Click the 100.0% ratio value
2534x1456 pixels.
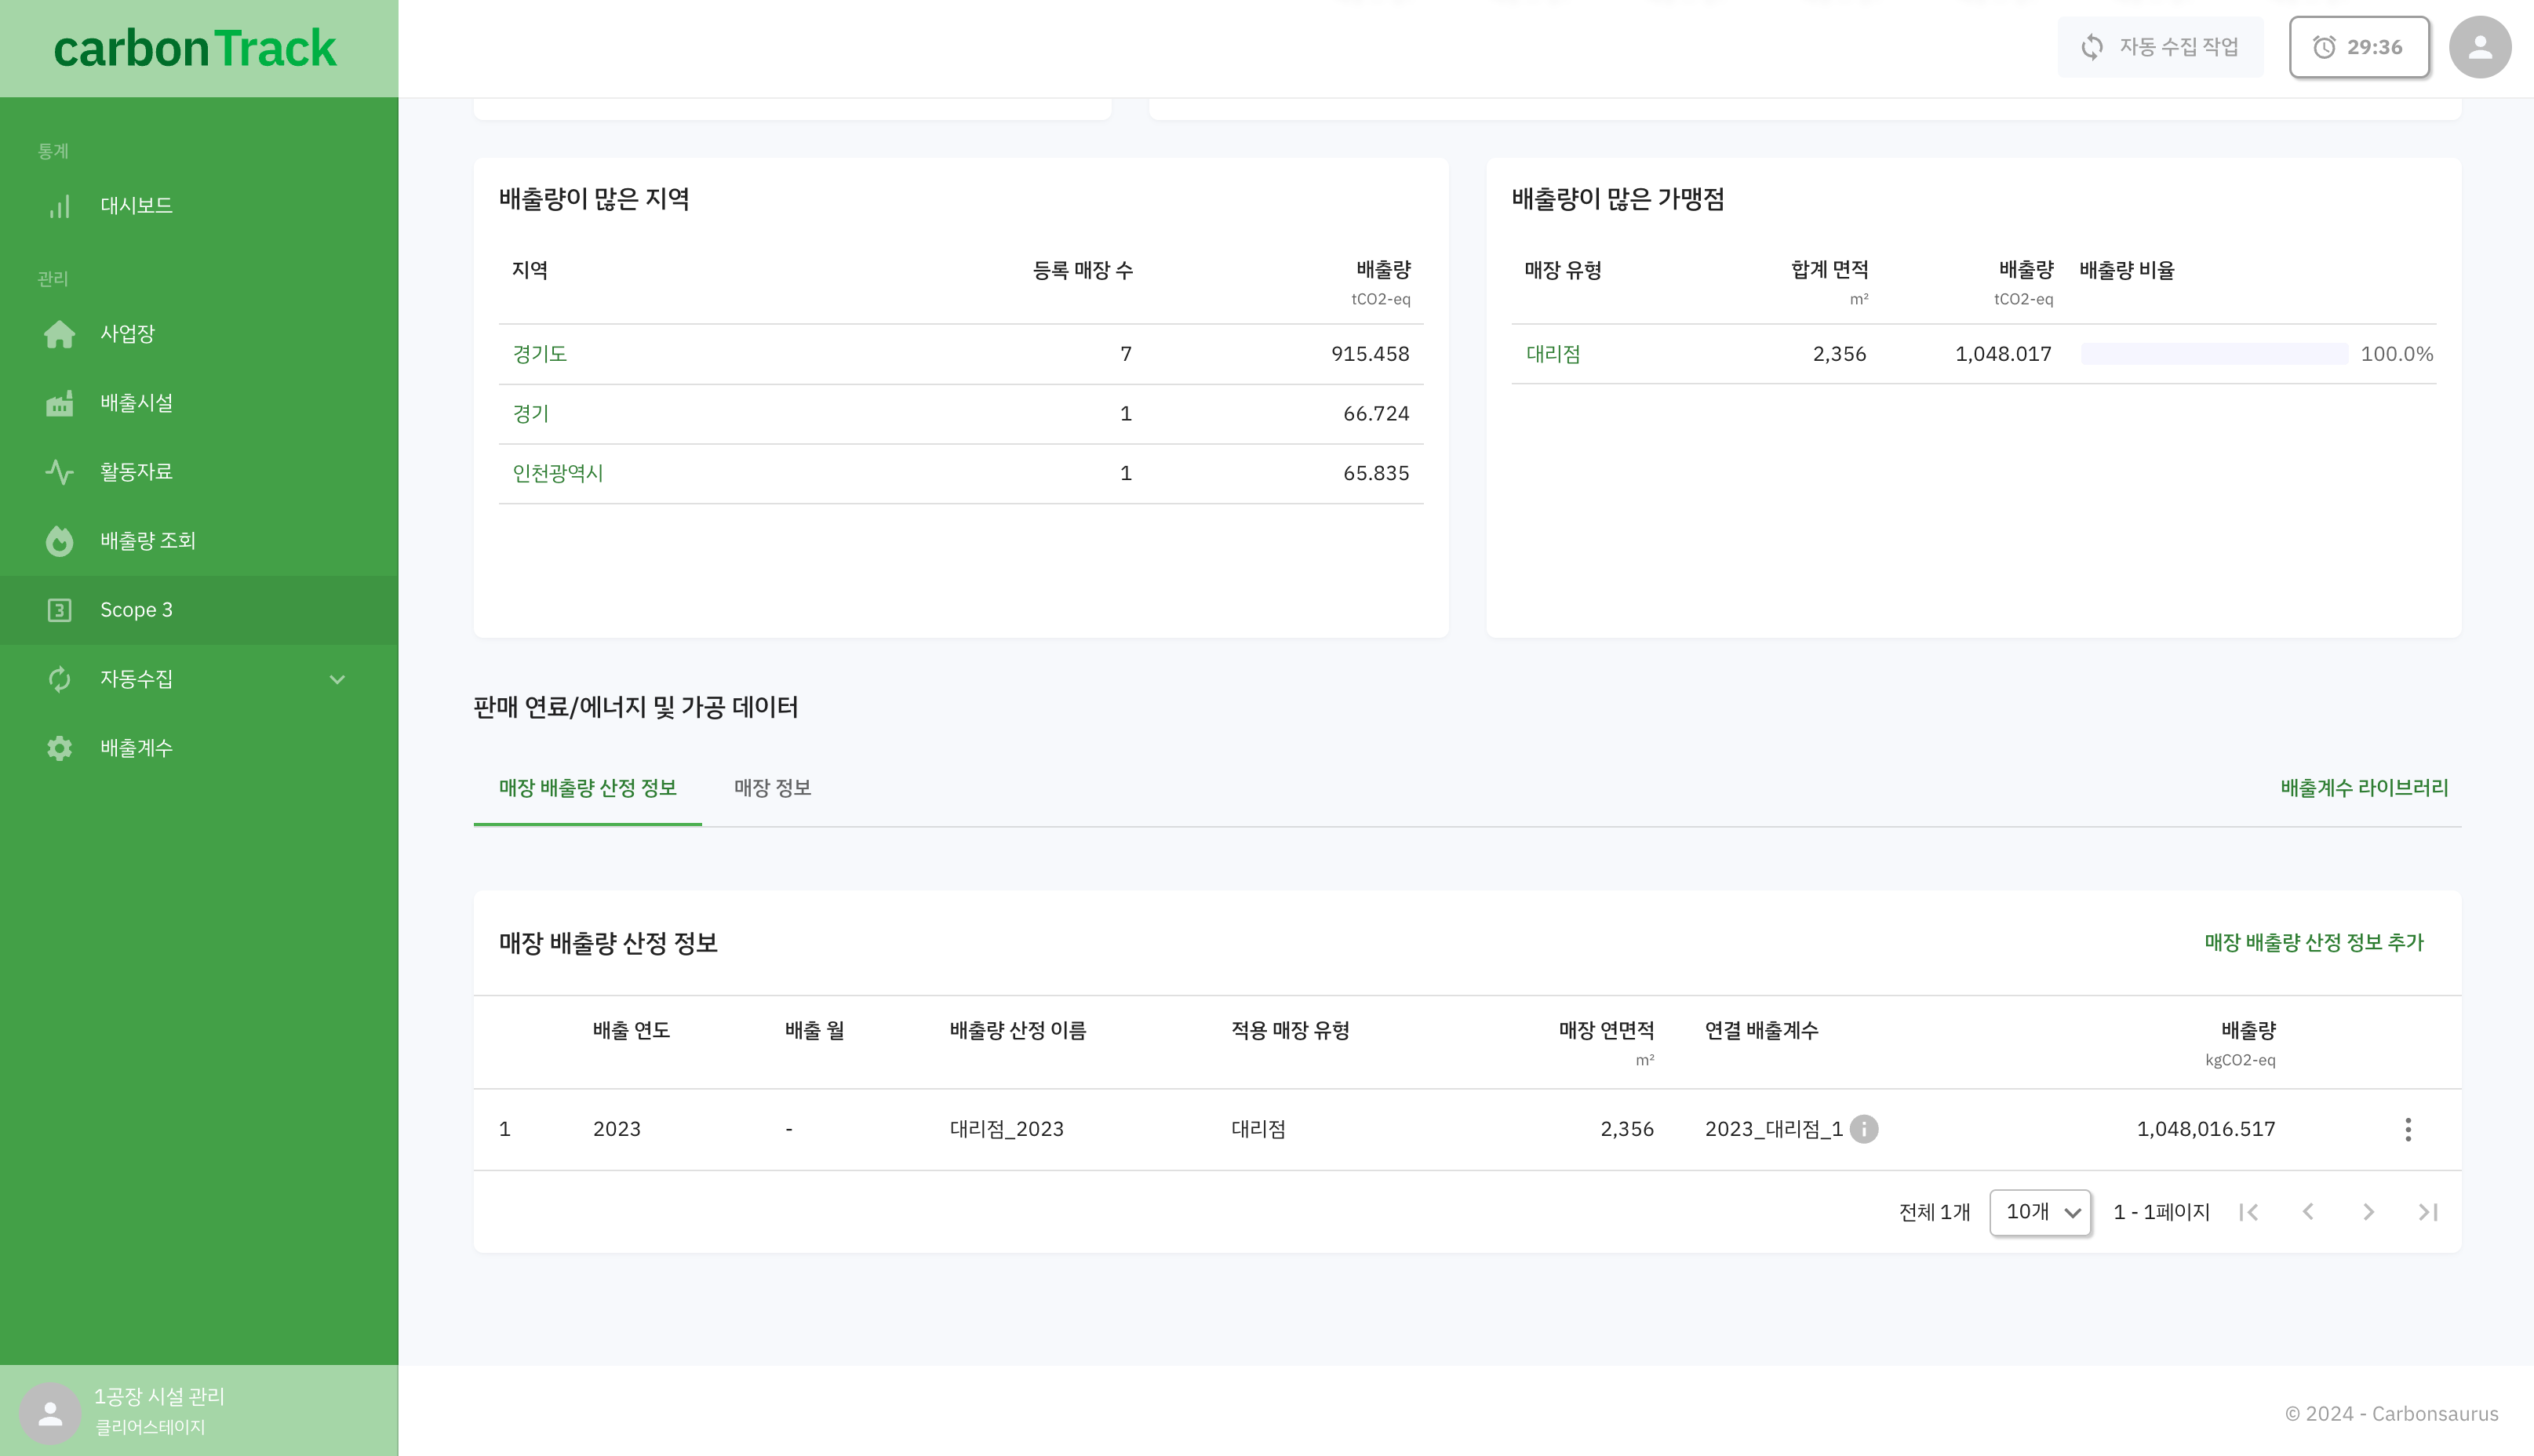tap(2397, 354)
